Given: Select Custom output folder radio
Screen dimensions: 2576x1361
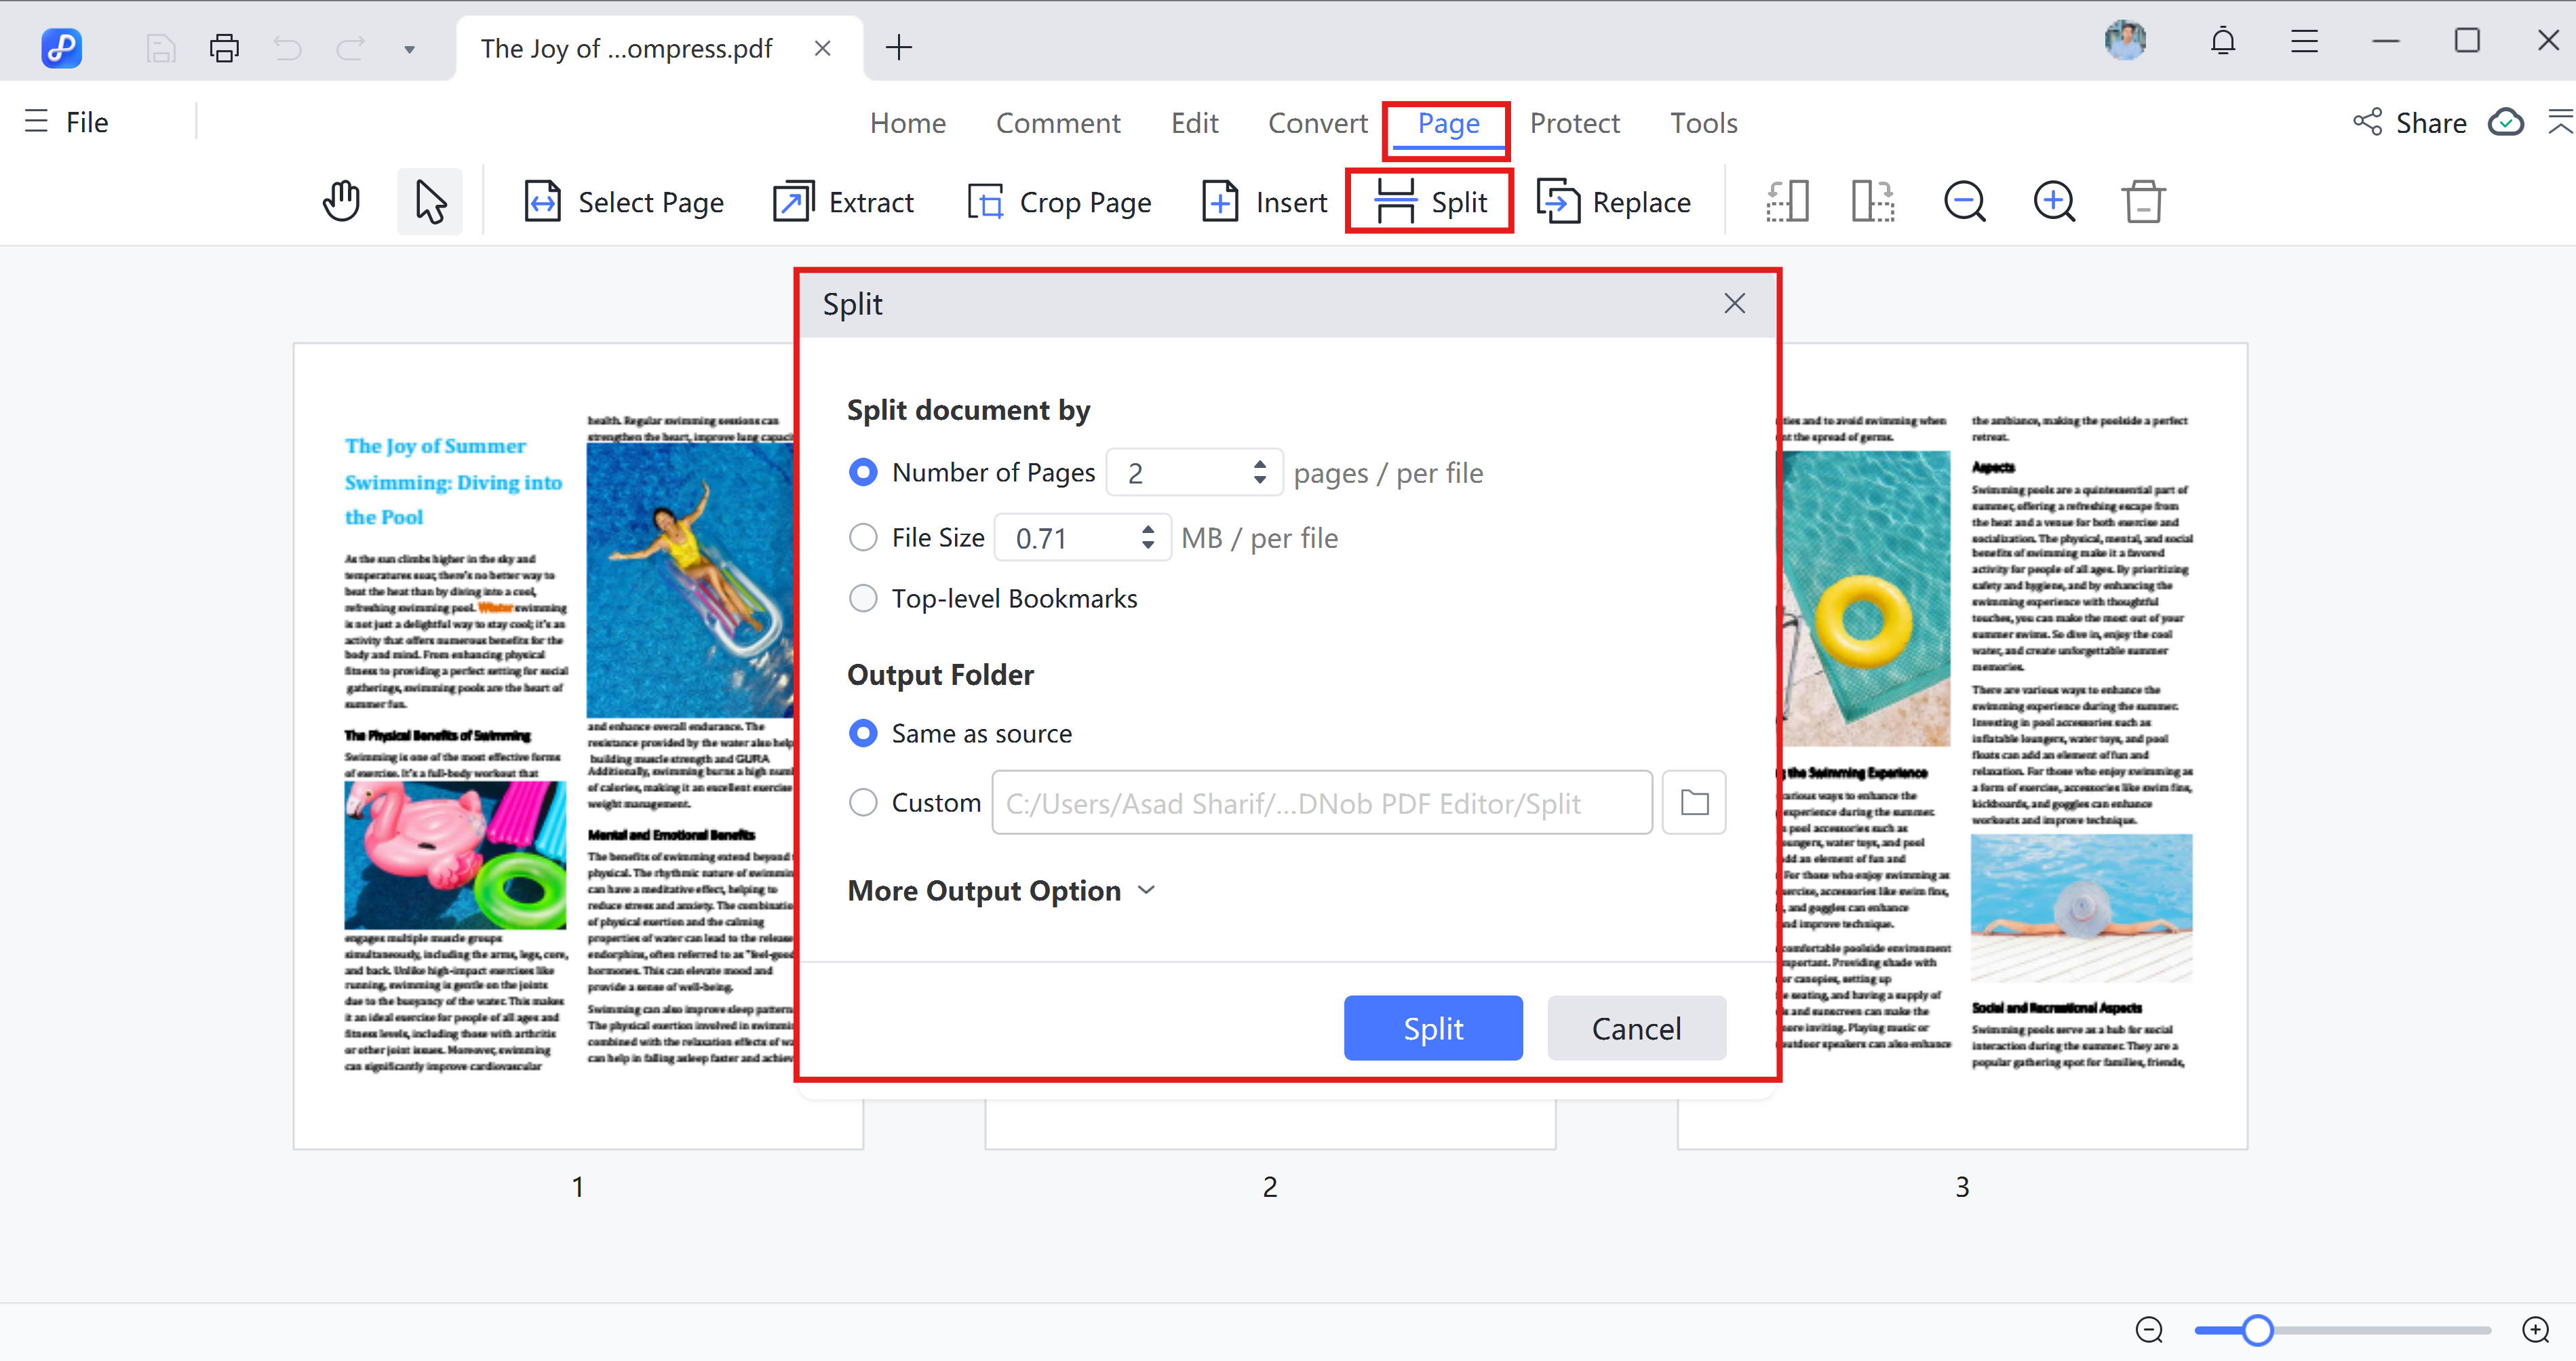Looking at the screenshot, I should point(863,802).
